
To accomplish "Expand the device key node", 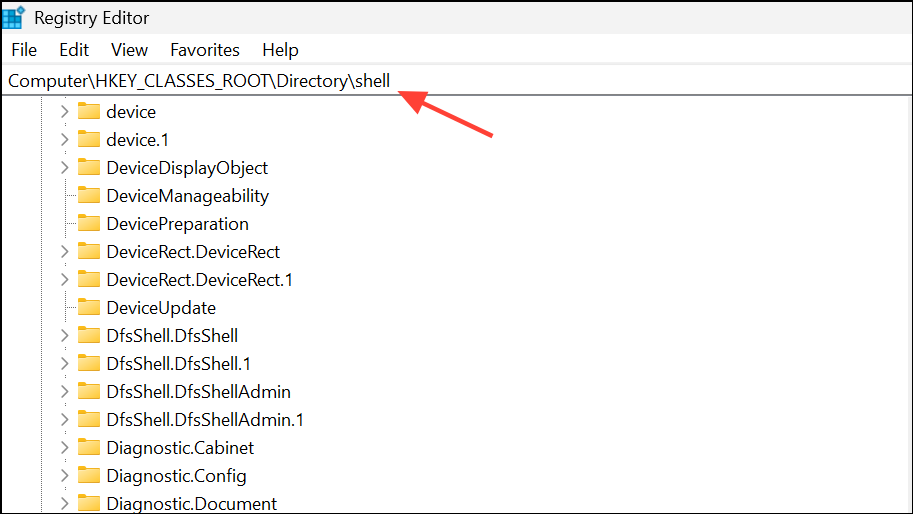I will 65,112.
